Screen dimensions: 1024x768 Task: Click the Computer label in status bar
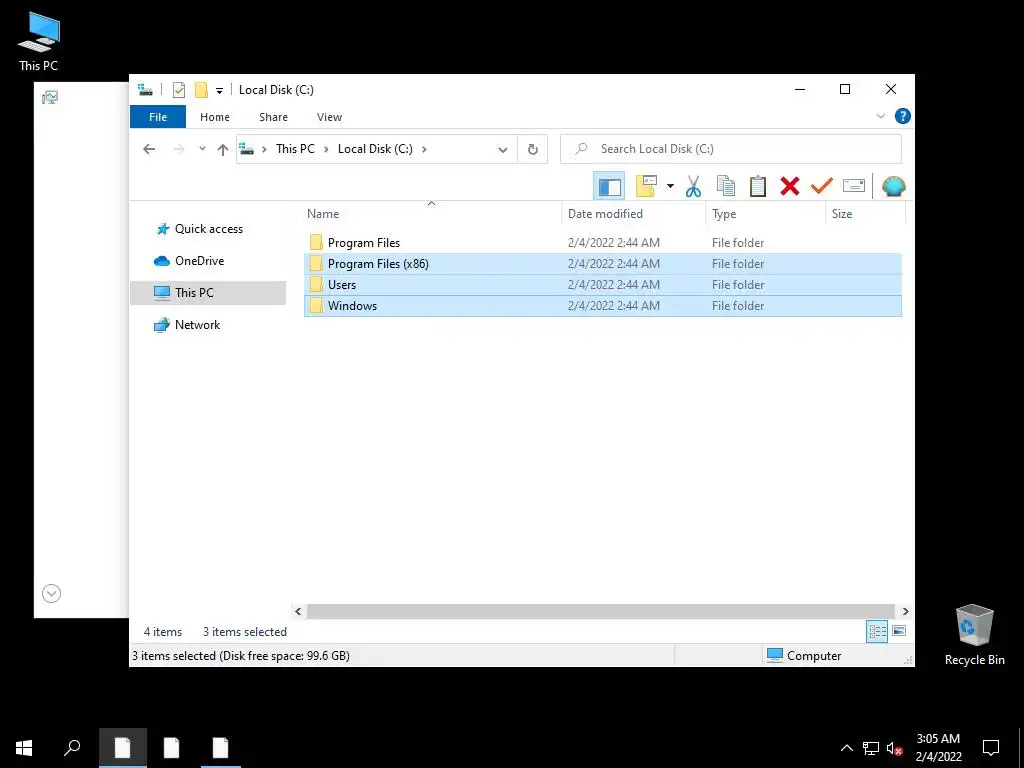(814, 656)
